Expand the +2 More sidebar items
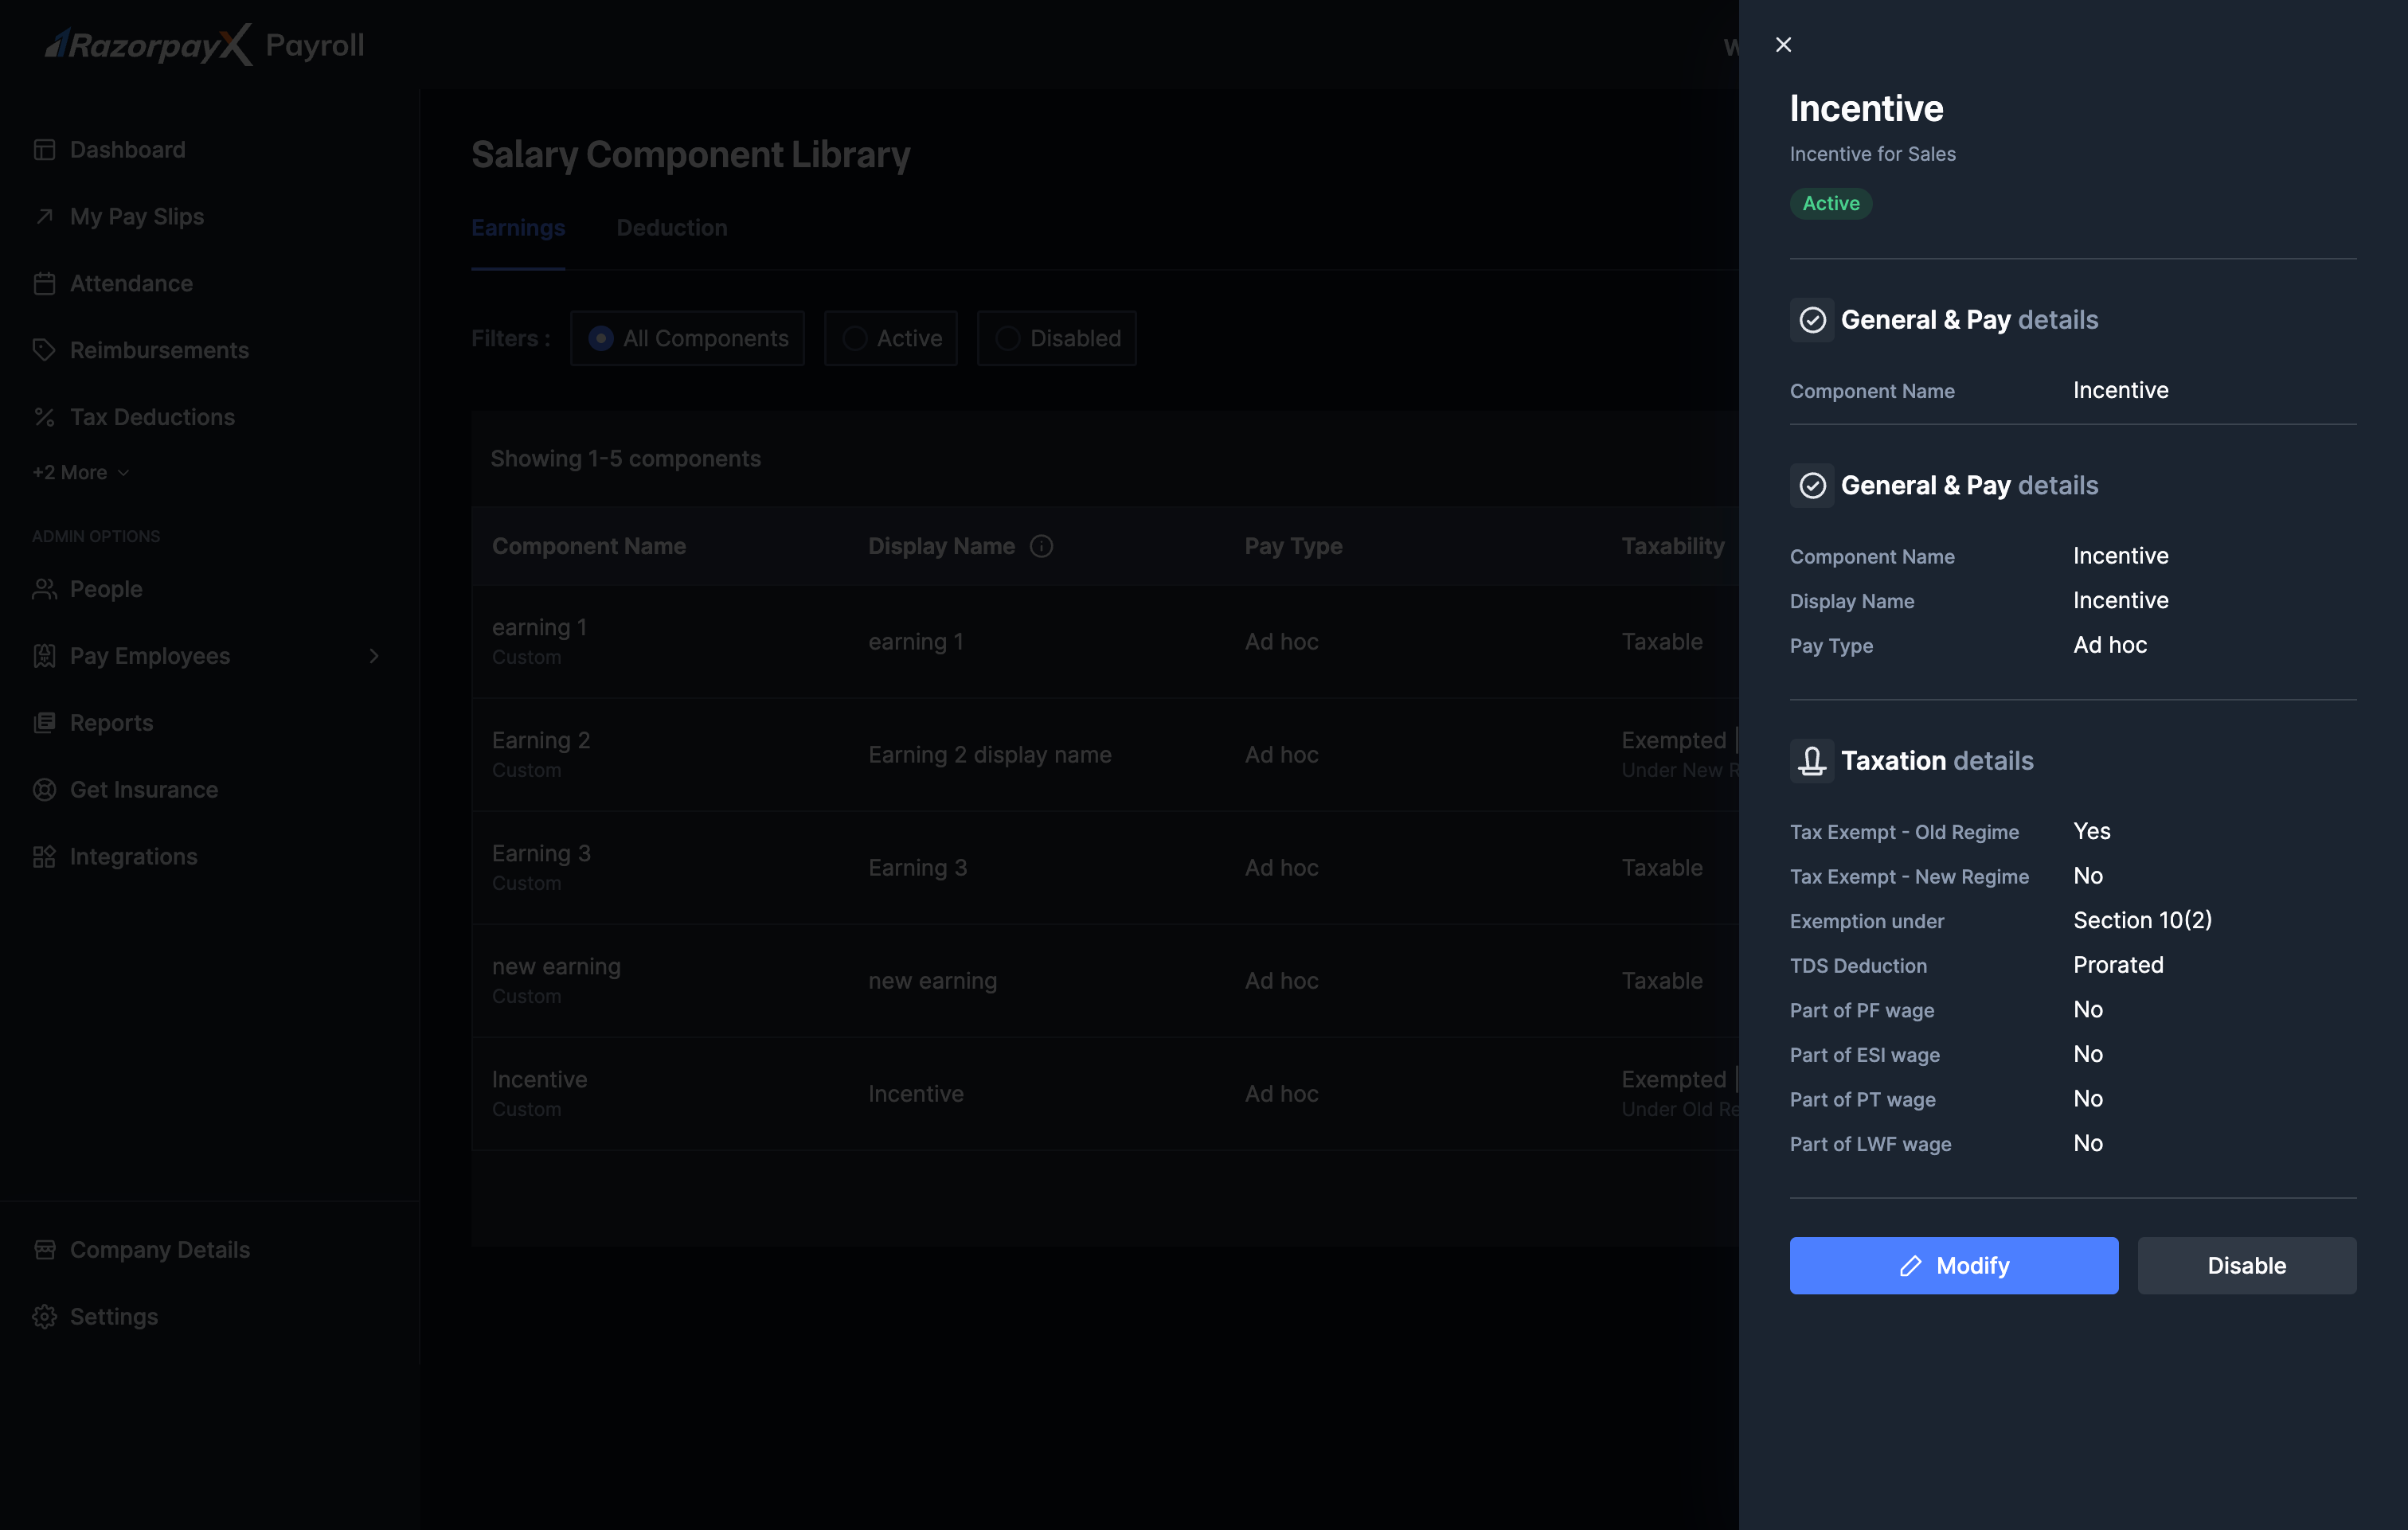This screenshot has width=2408, height=1530. pyautogui.click(x=80, y=473)
